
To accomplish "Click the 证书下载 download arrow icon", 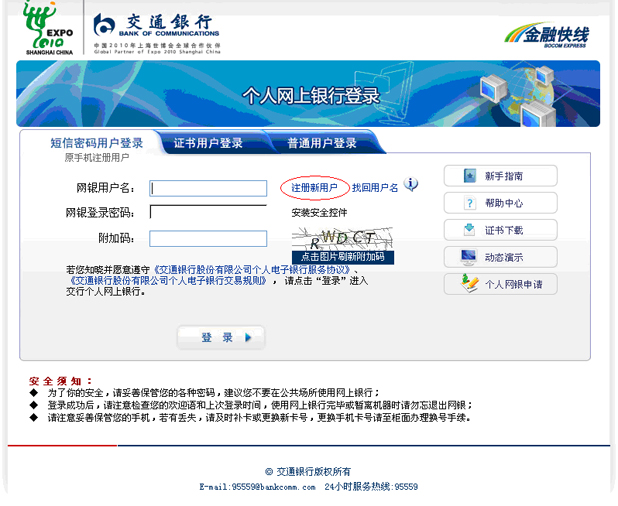I will pyautogui.click(x=469, y=230).
